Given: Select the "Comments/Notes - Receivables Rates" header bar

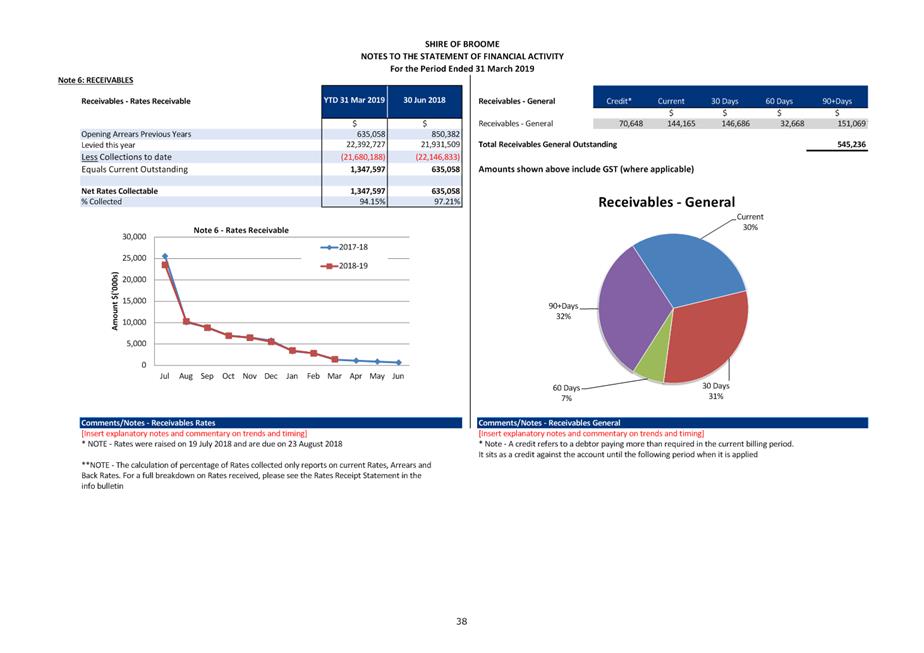Looking at the screenshot, I should 270,423.
